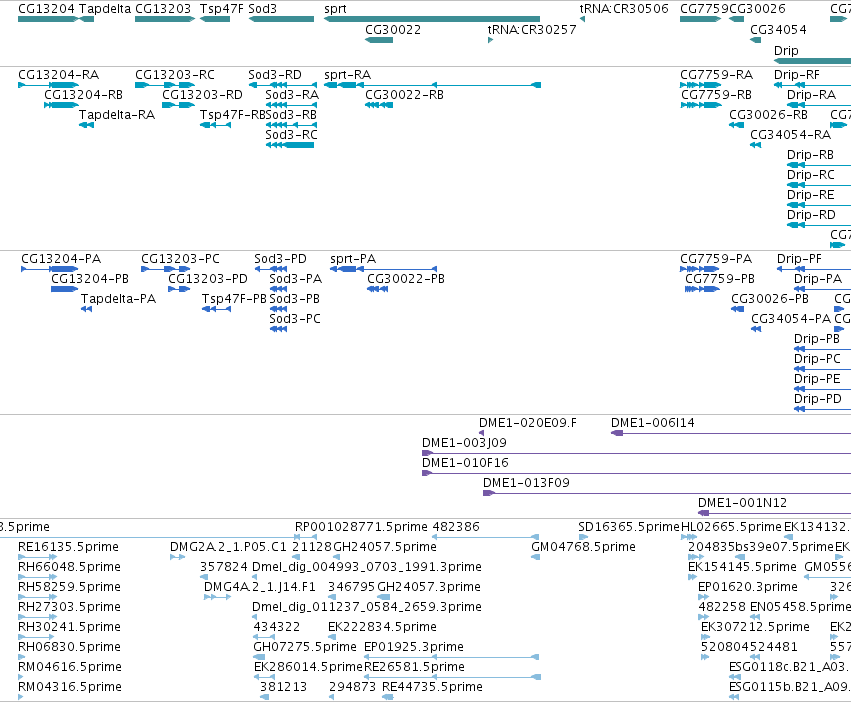Click the CG30026-PB protein feature
The width and height of the screenshot is (851, 702).
[738, 309]
